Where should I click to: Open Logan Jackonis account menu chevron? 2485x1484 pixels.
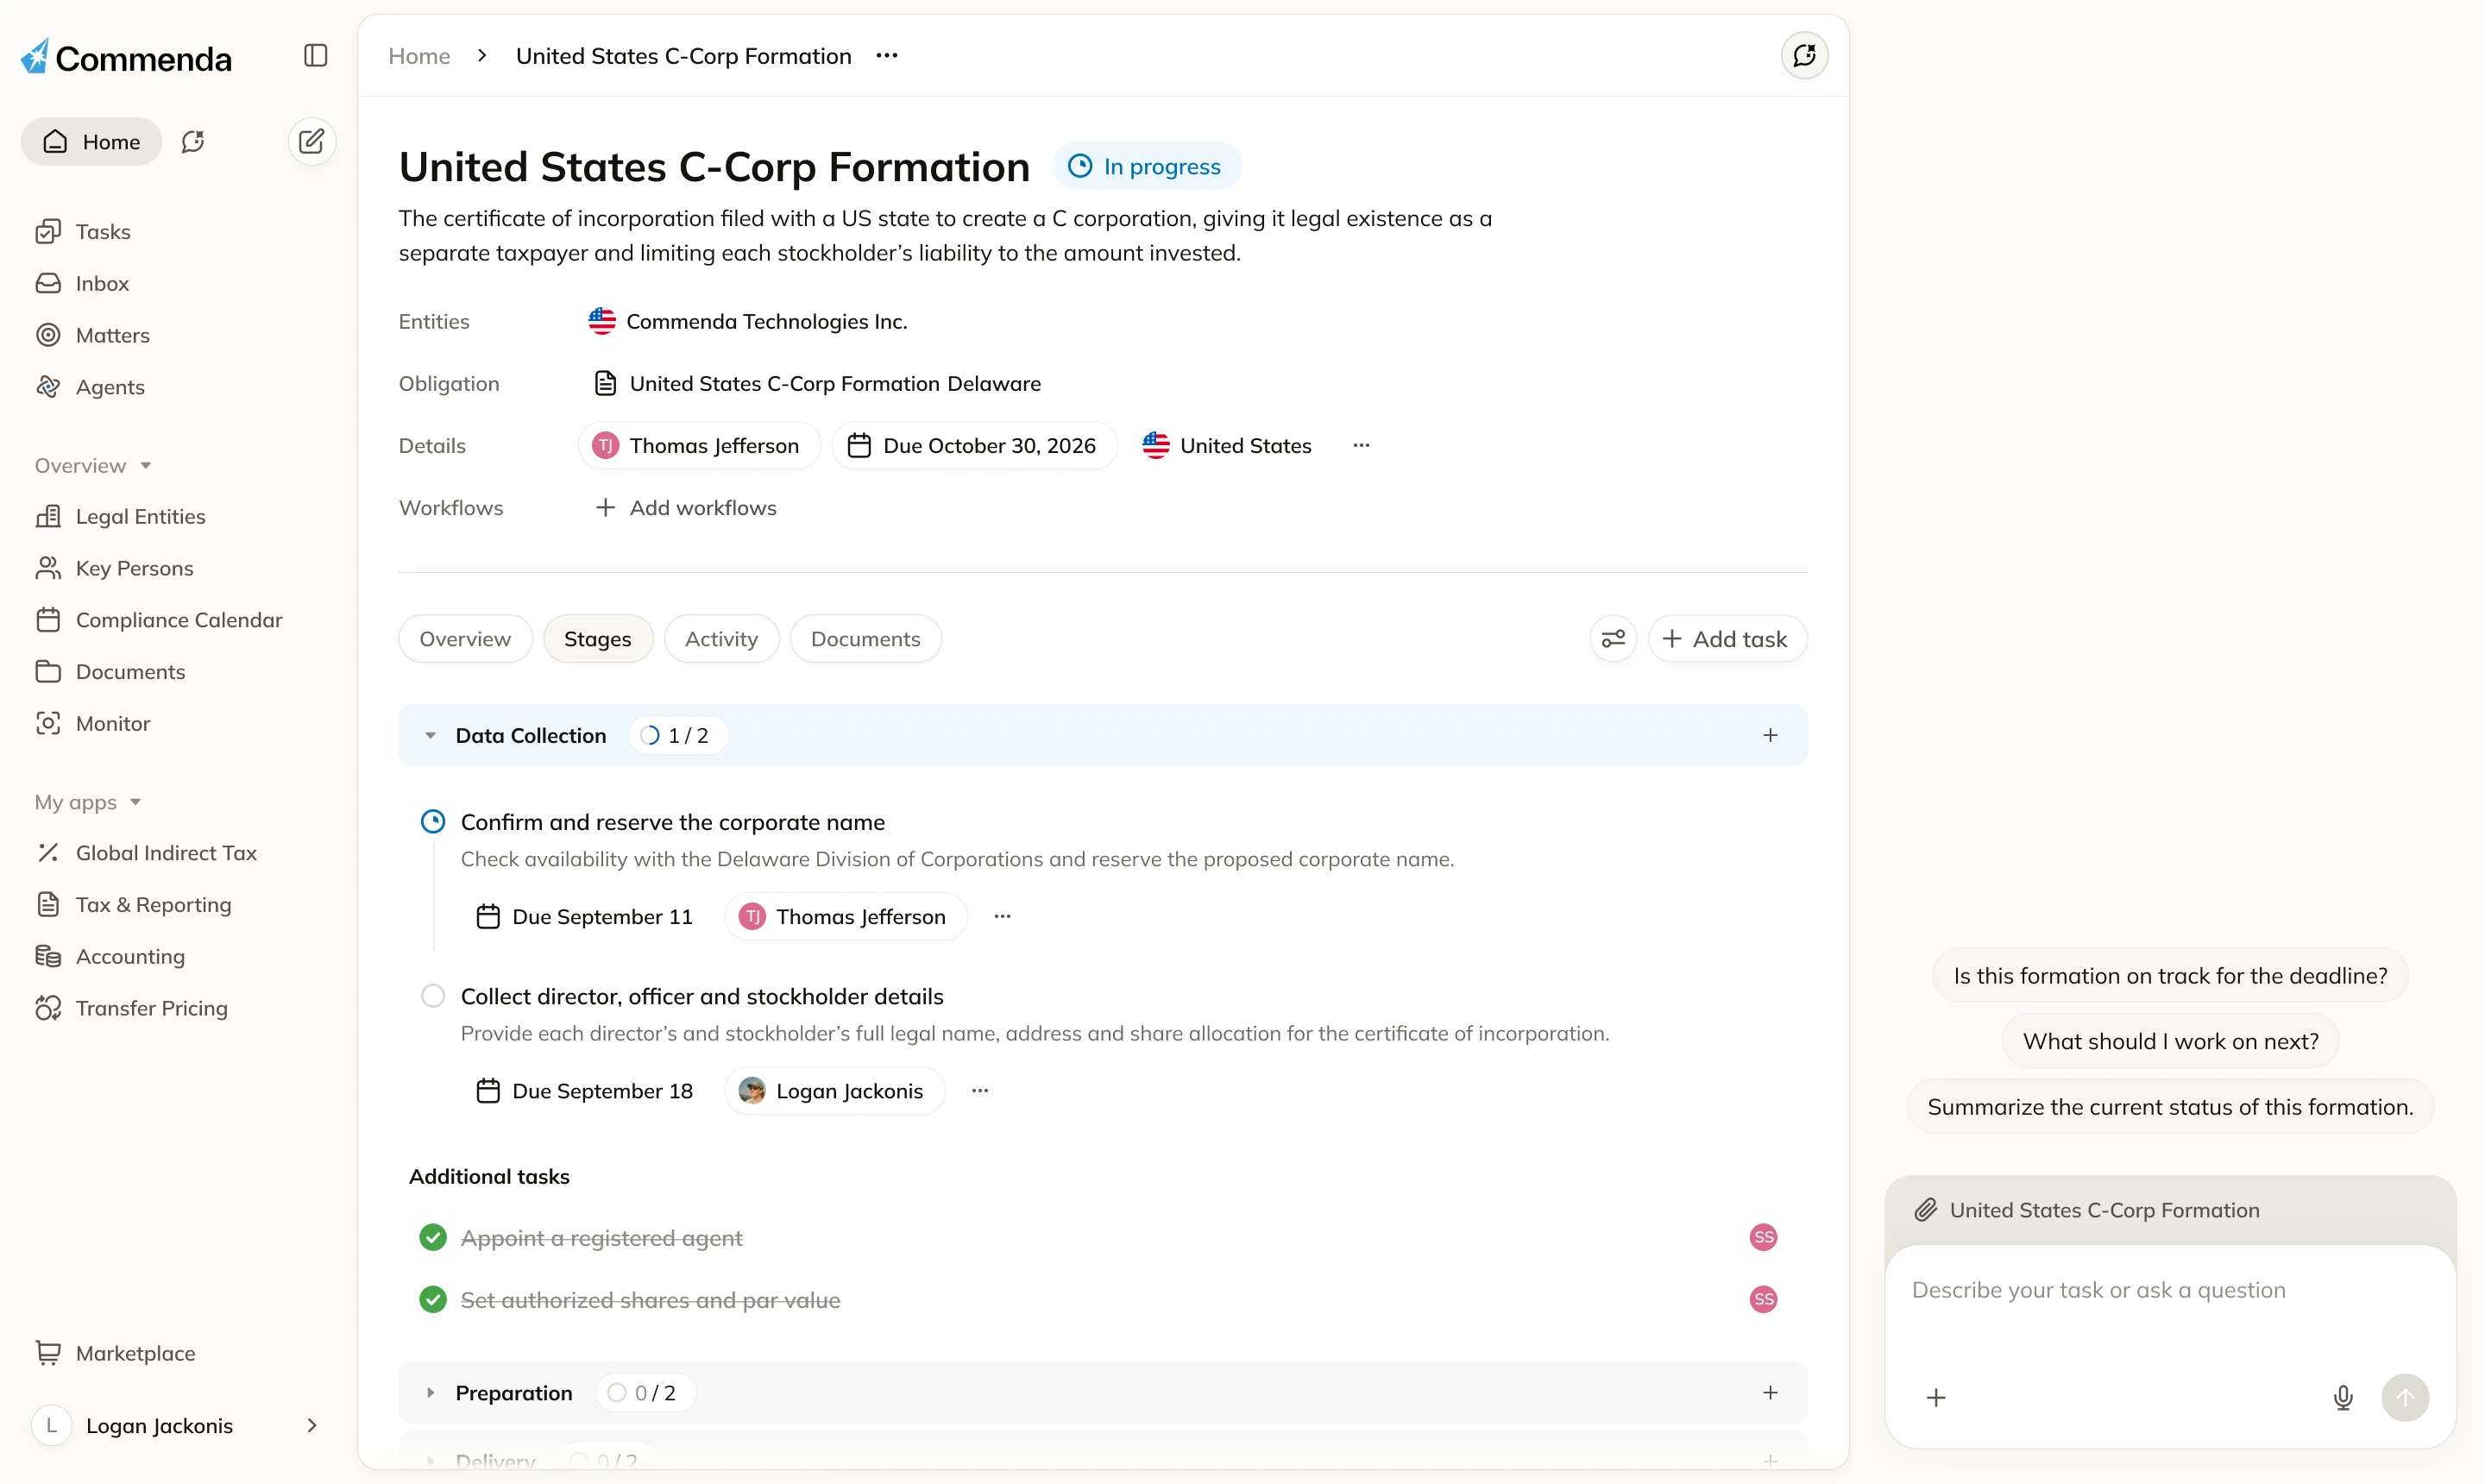point(312,1425)
